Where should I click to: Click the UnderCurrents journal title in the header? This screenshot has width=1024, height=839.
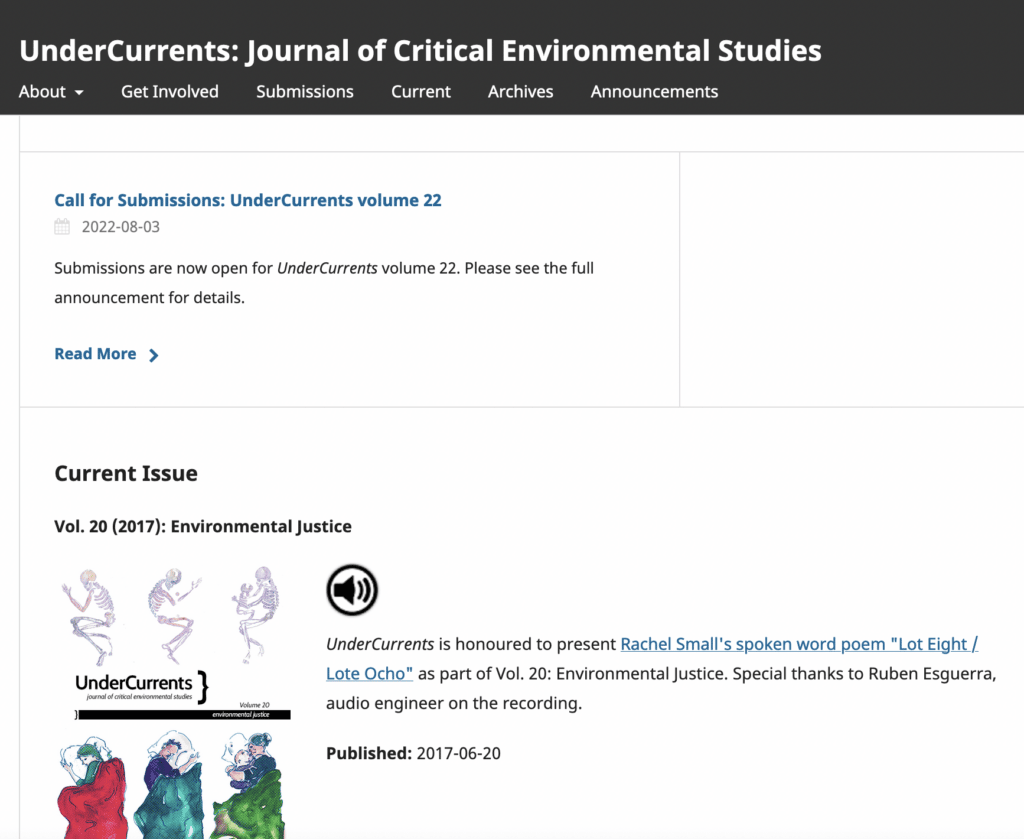pyautogui.click(x=420, y=50)
